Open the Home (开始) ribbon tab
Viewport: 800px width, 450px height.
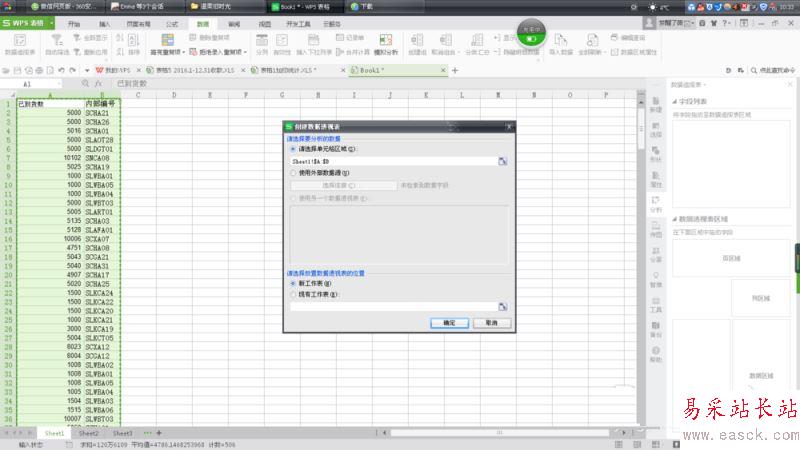click(x=74, y=24)
